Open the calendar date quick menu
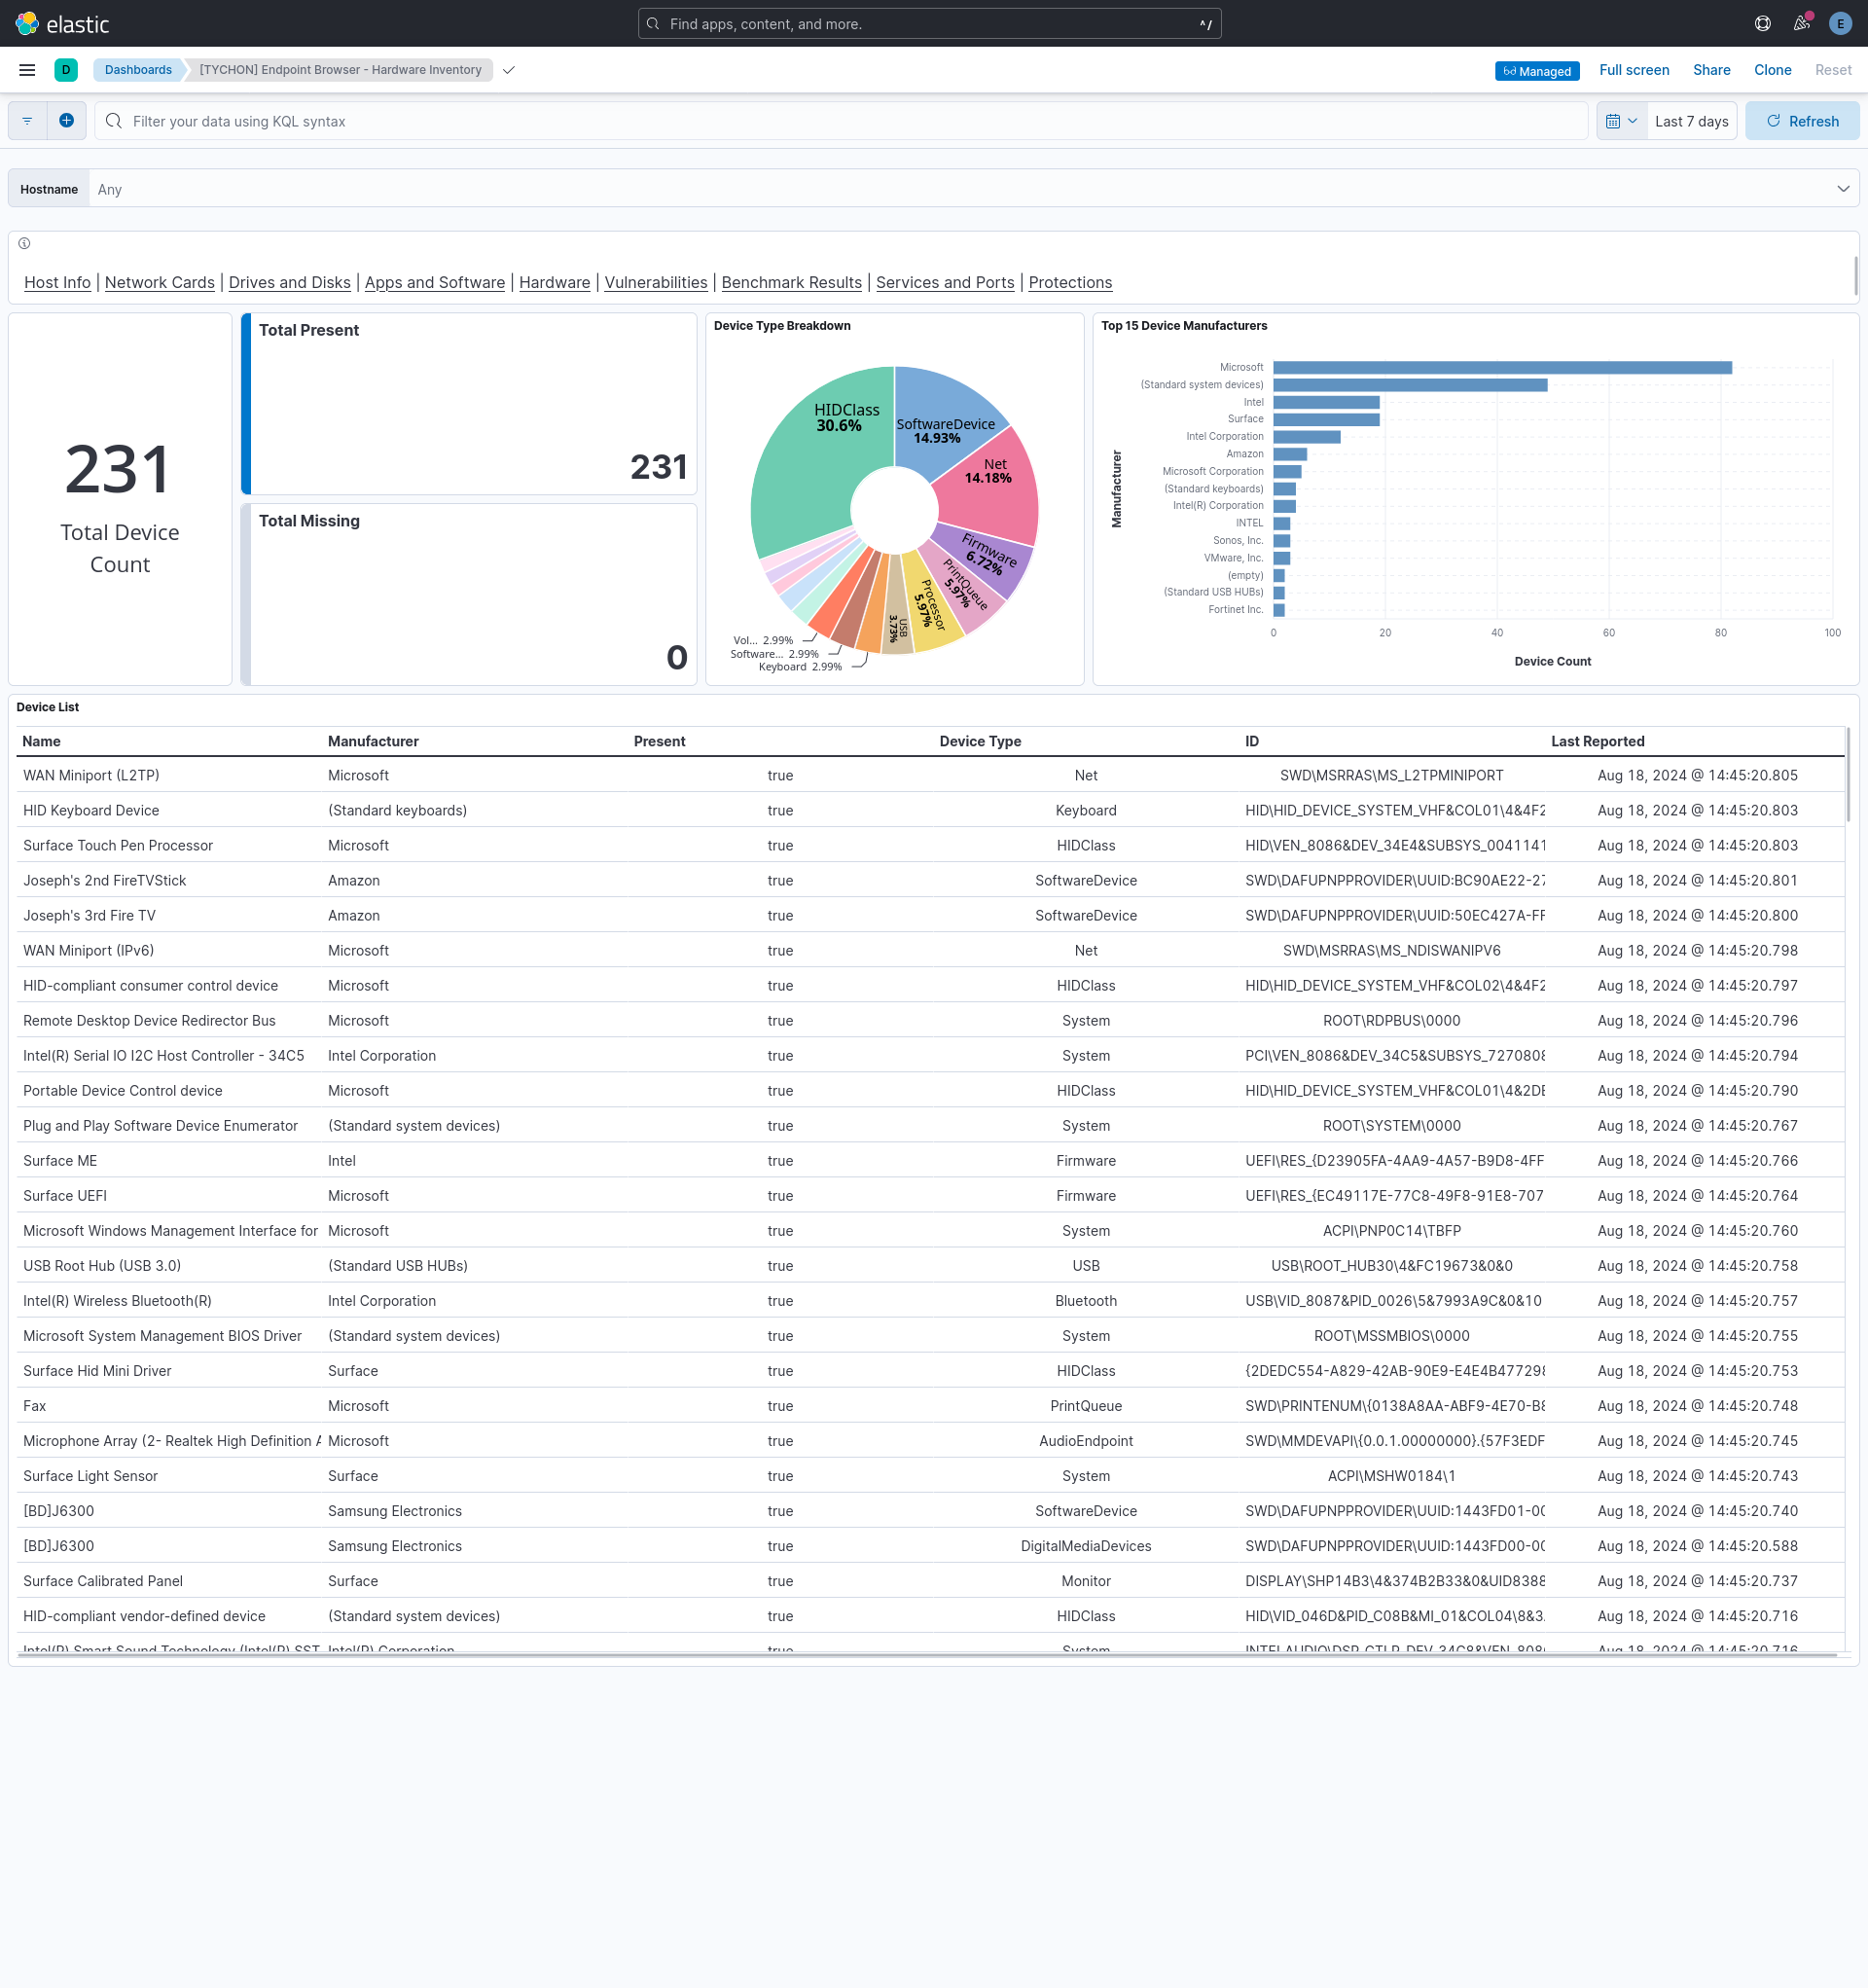The width and height of the screenshot is (1868, 1988). point(1621,121)
